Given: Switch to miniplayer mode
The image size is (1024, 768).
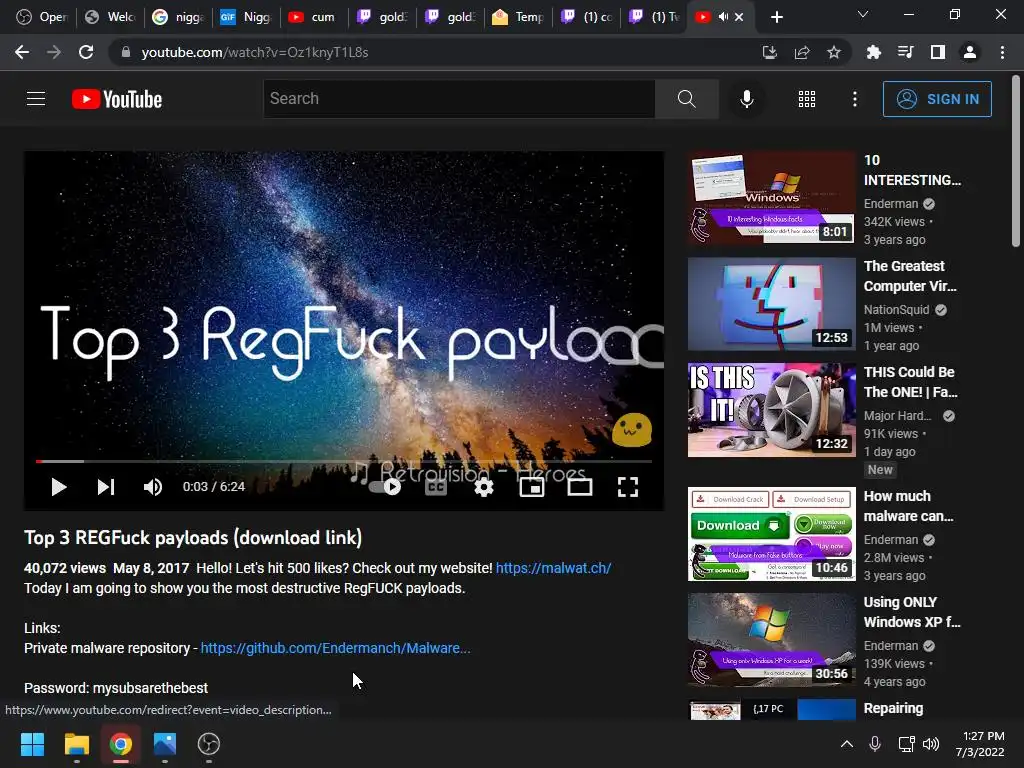Looking at the screenshot, I should [532, 487].
